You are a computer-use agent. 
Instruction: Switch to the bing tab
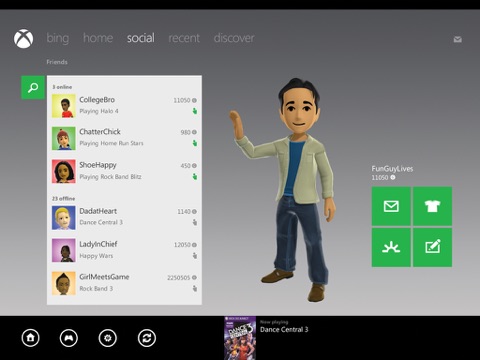pyautogui.click(x=58, y=38)
